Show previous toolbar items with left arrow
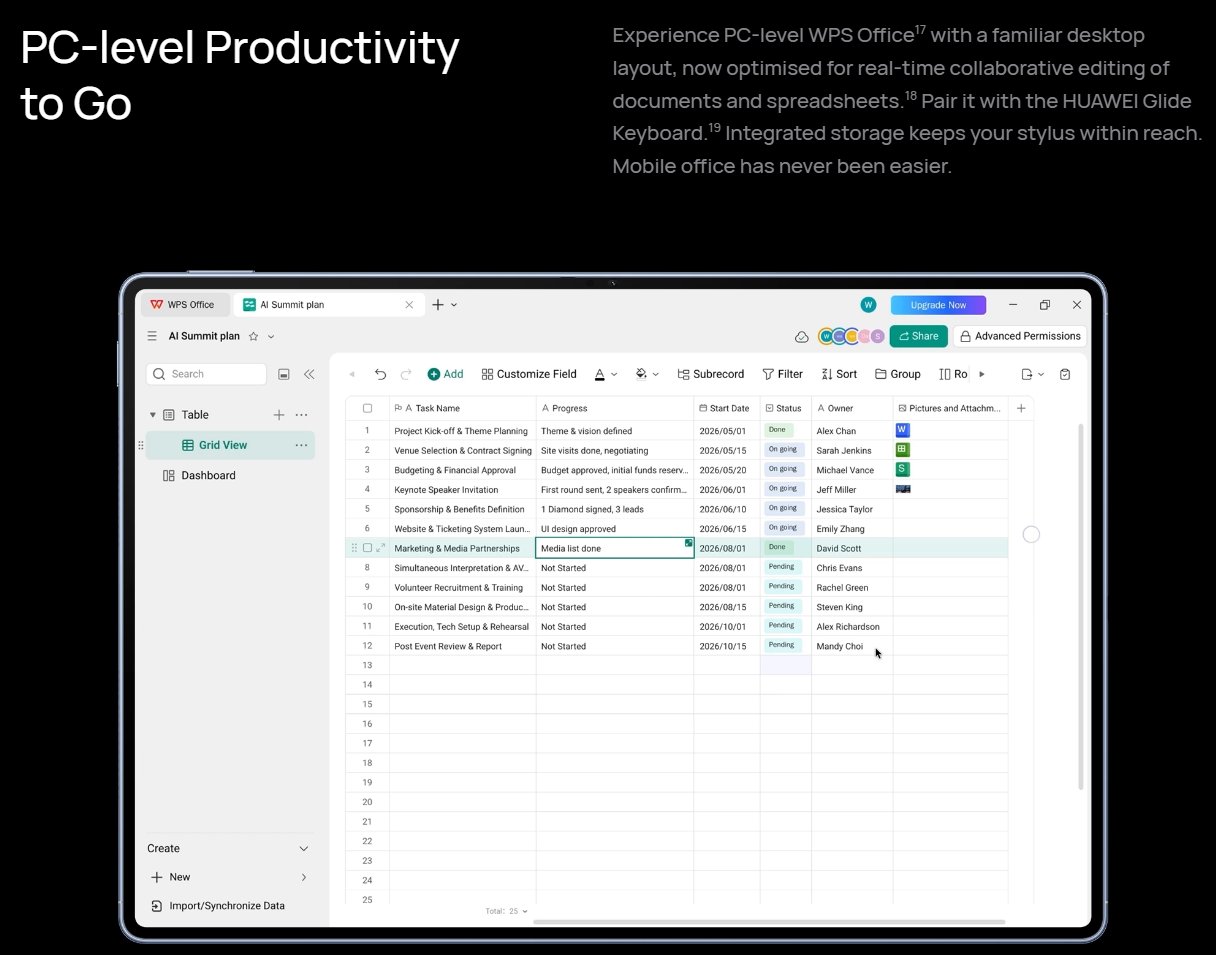Image resolution: width=1216 pixels, height=955 pixels. click(x=352, y=374)
